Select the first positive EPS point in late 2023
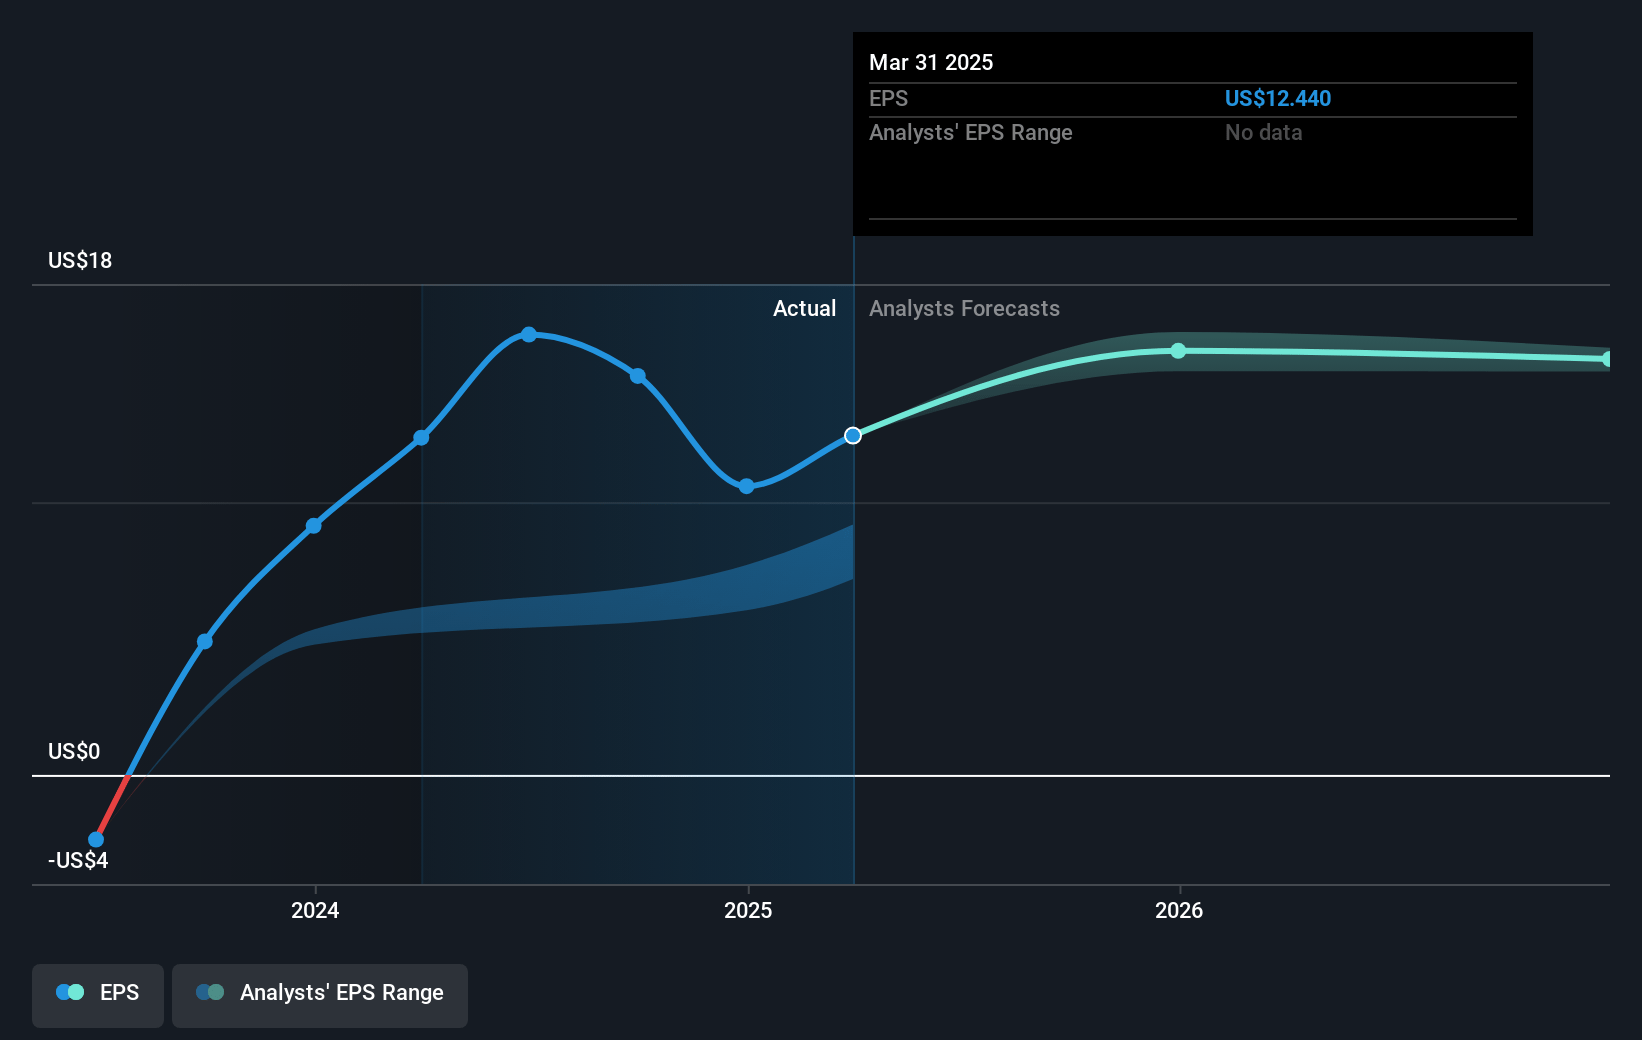The image size is (1642, 1040). [x=204, y=641]
